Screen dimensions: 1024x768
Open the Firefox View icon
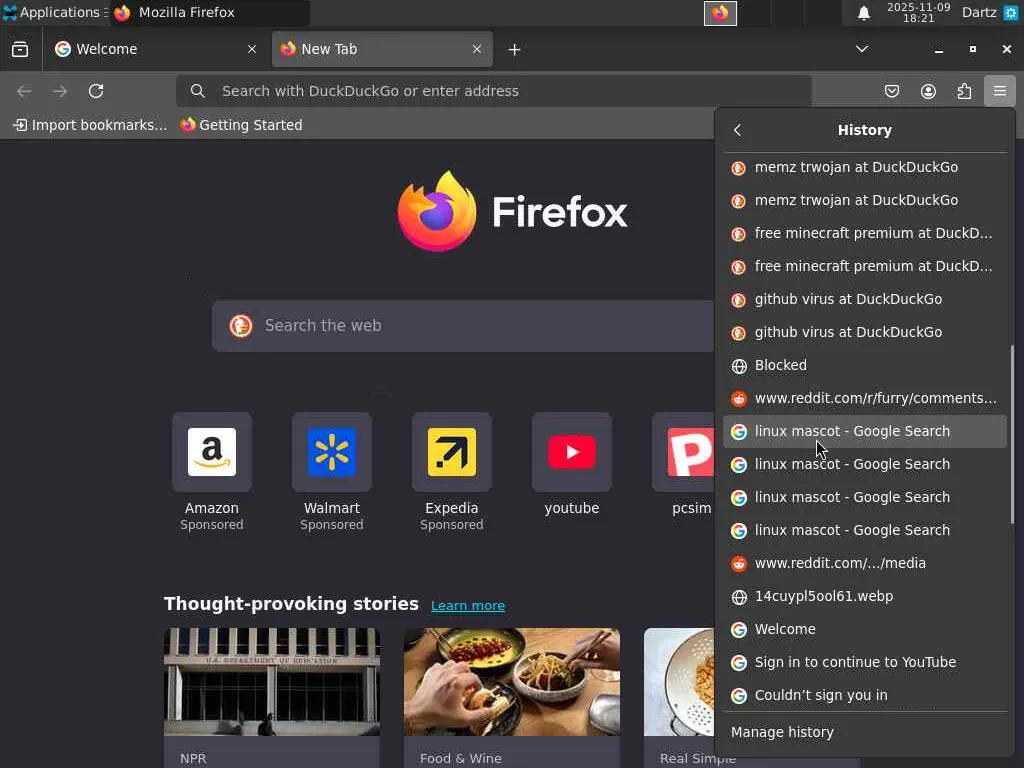[20, 50]
